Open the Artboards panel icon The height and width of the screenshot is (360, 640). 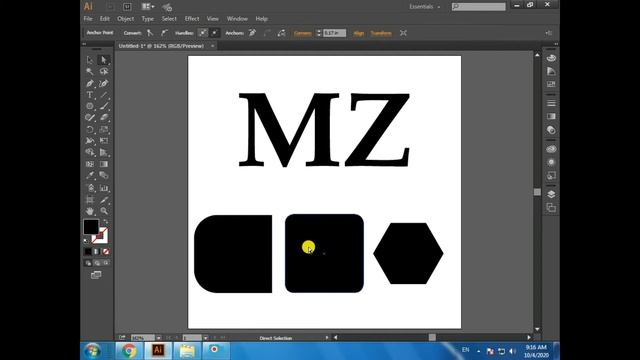(551, 208)
